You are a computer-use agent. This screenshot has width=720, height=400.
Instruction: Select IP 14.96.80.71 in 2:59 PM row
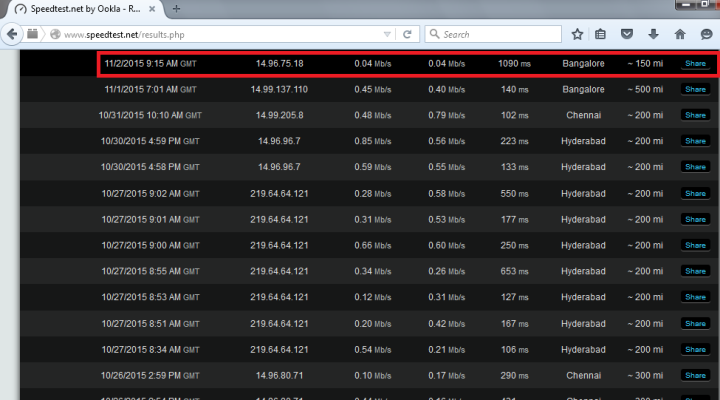[279, 375]
